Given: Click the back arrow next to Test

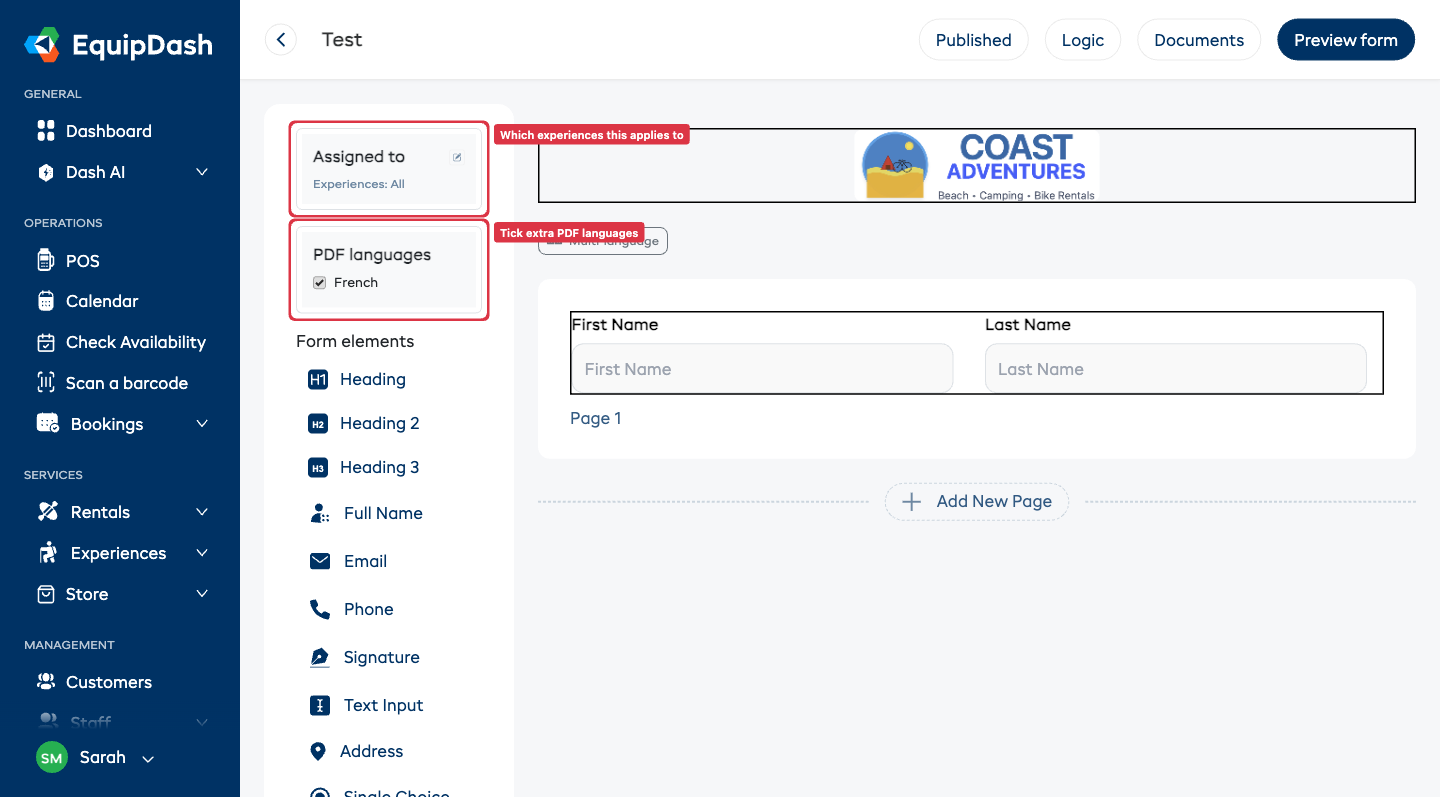Looking at the screenshot, I should (281, 40).
